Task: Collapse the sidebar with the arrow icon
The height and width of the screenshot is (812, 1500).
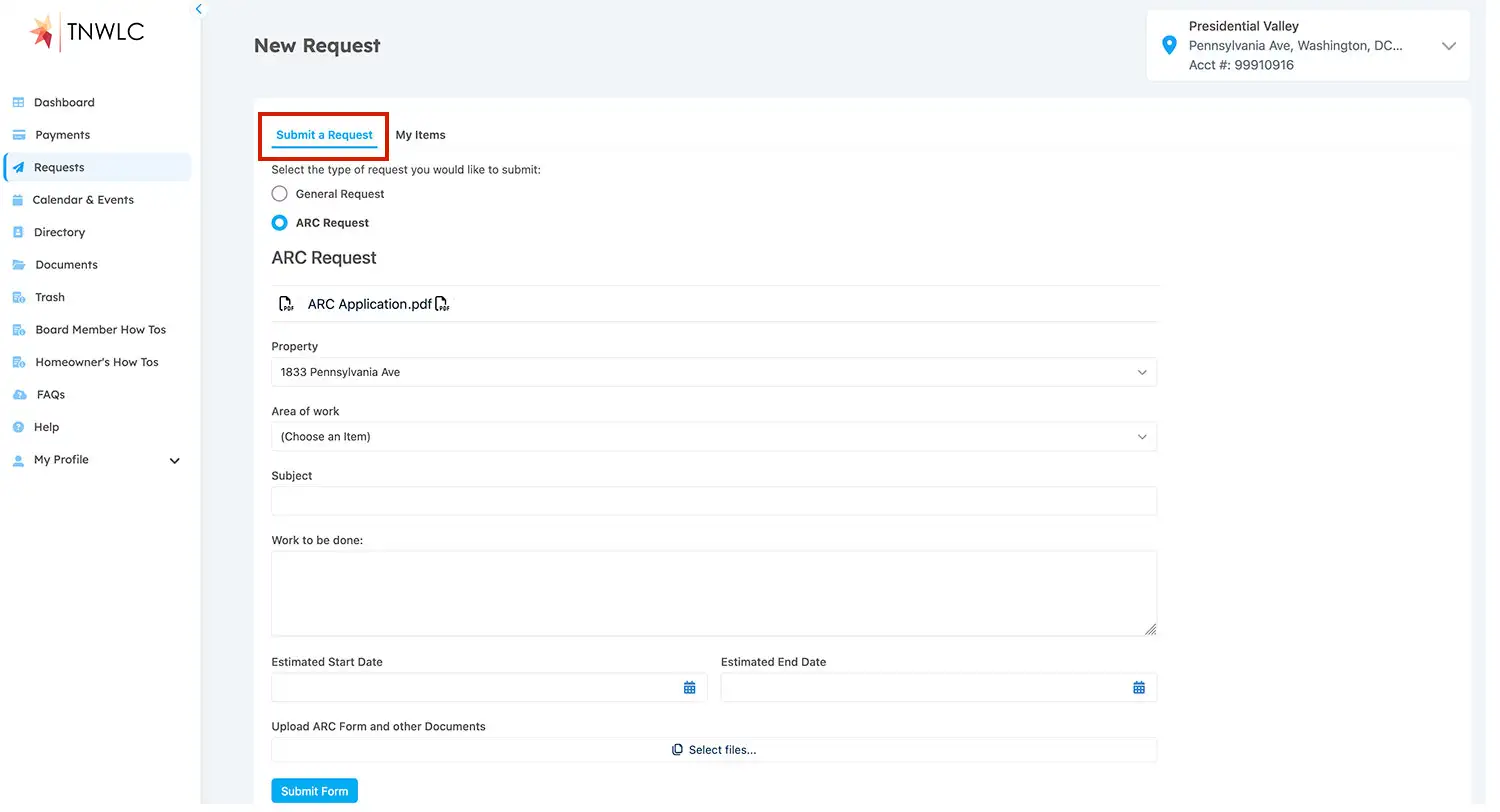Action: [200, 9]
